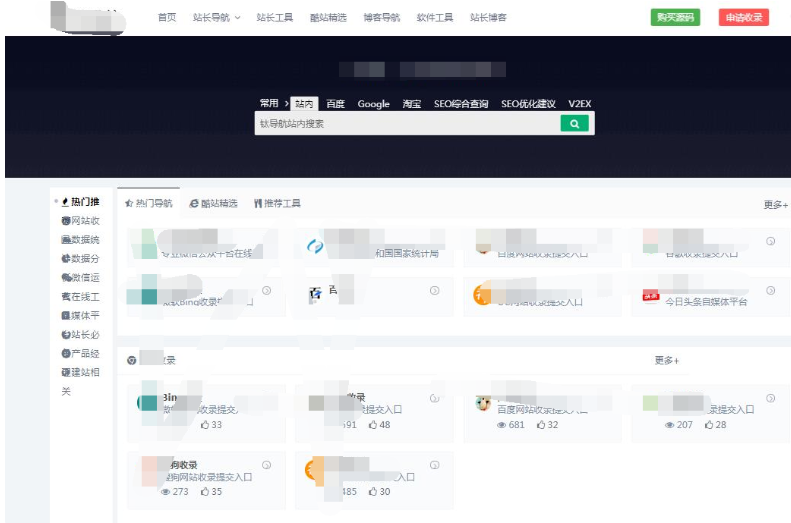Click arrow icon on card with 28 likes

coord(770,398)
